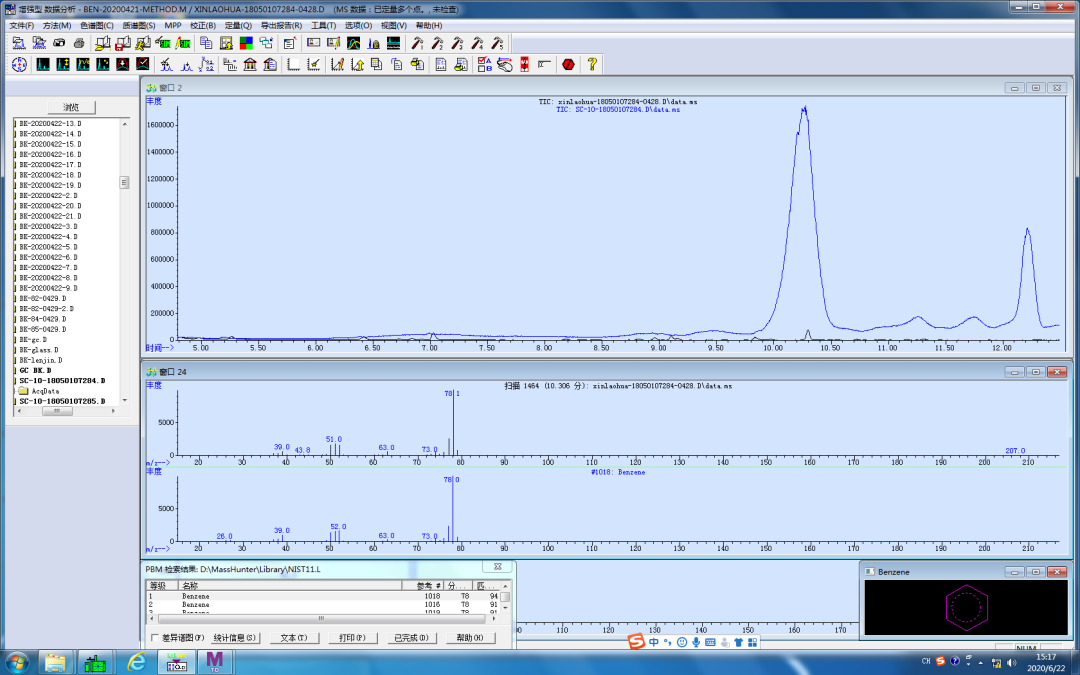
Task: Select file GC BK.D in list
Action: (34, 370)
